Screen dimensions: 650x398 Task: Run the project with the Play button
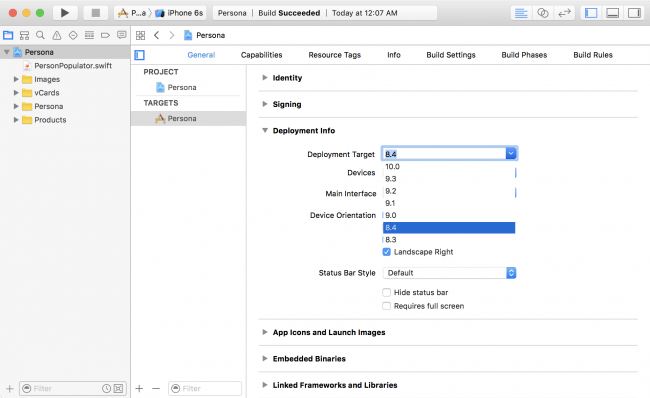click(x=65, y=13)
